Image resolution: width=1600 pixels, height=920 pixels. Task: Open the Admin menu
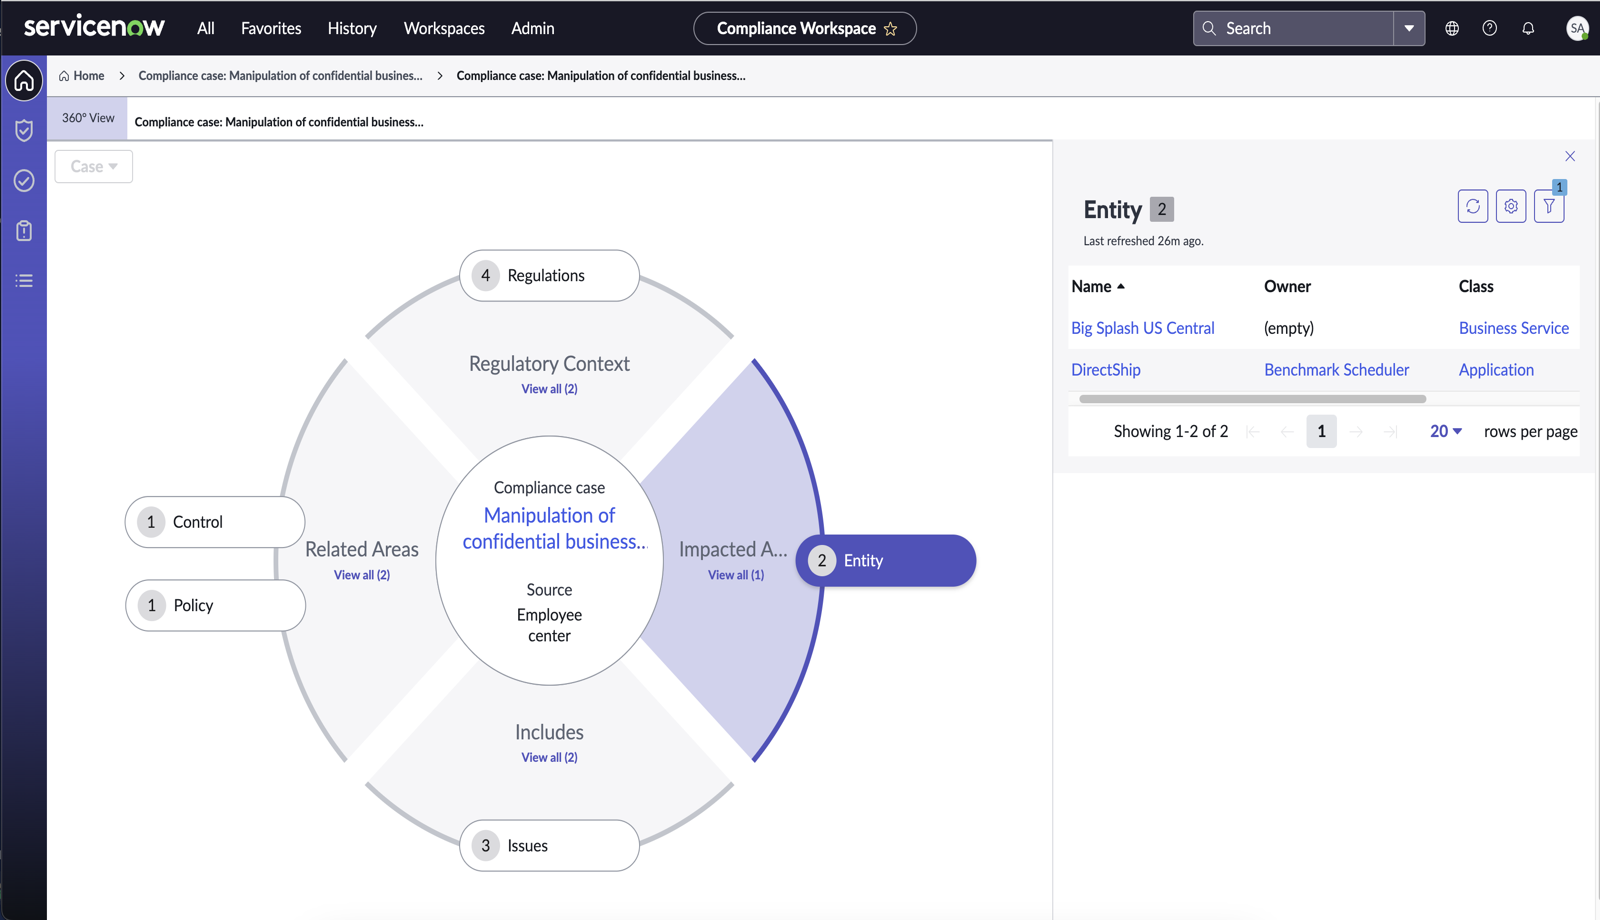tap(533, 29)
